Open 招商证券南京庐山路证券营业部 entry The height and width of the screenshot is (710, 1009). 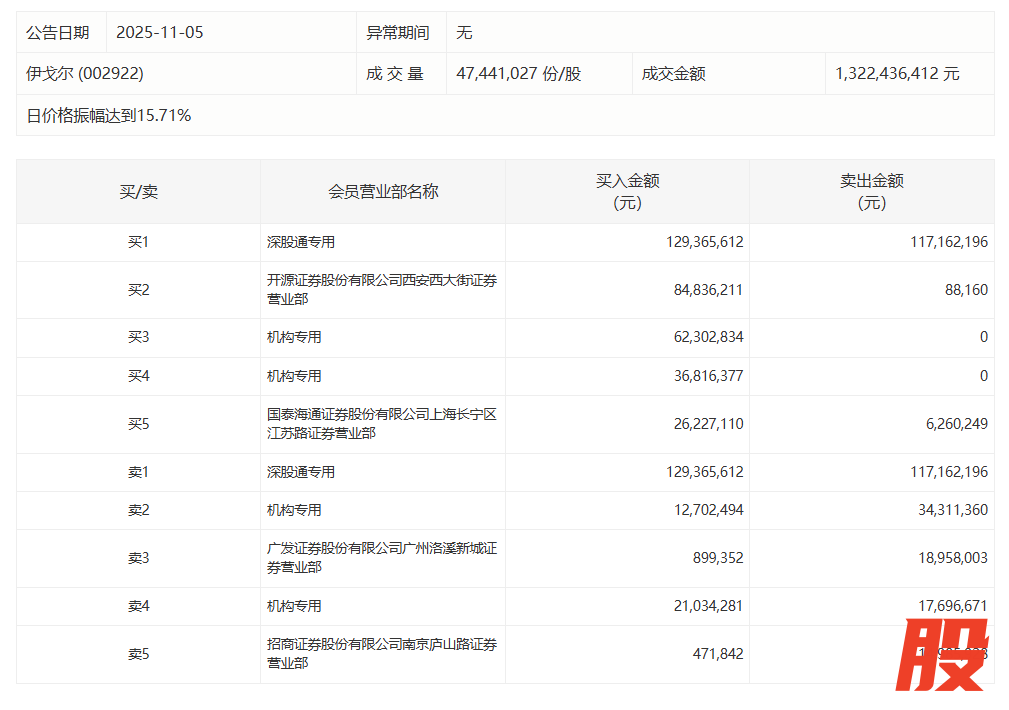tap(381, 654)
